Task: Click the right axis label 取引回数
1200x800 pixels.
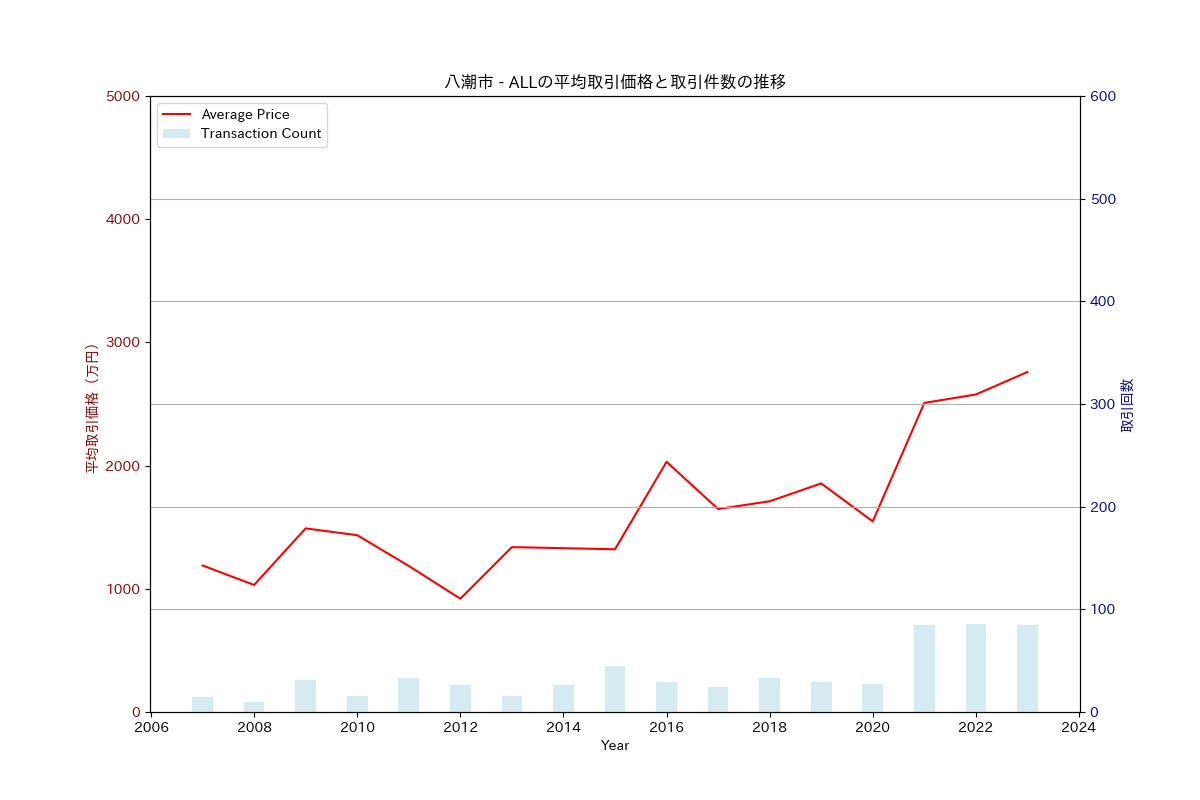Action: pos(1127,405)
